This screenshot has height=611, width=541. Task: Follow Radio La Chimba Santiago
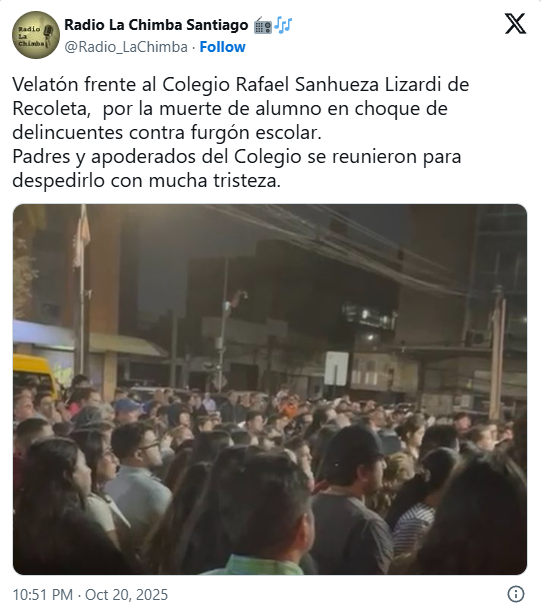coord(223,47)
